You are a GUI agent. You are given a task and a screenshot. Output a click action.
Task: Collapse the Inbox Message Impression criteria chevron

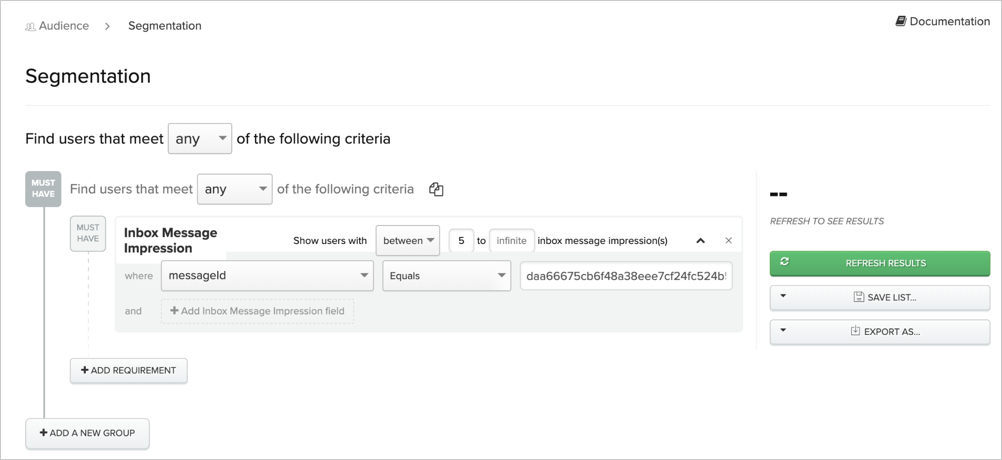[x=700, y=241]
